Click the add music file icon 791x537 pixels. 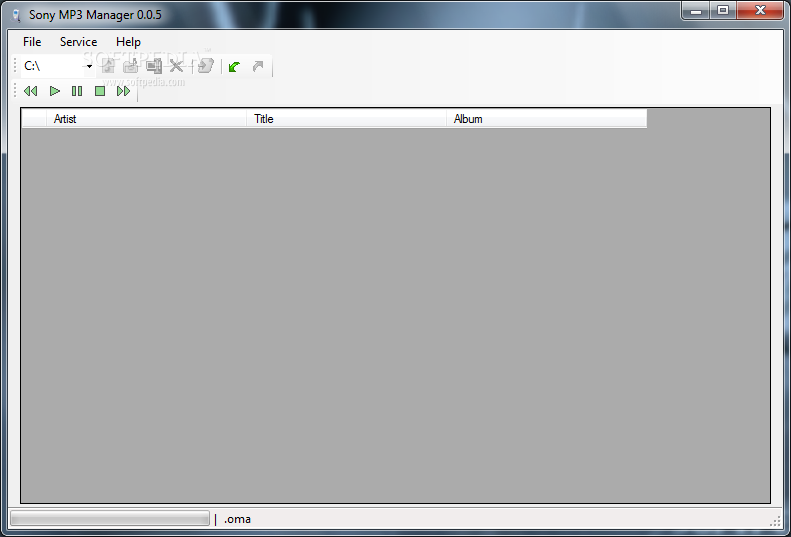(108, 66)
